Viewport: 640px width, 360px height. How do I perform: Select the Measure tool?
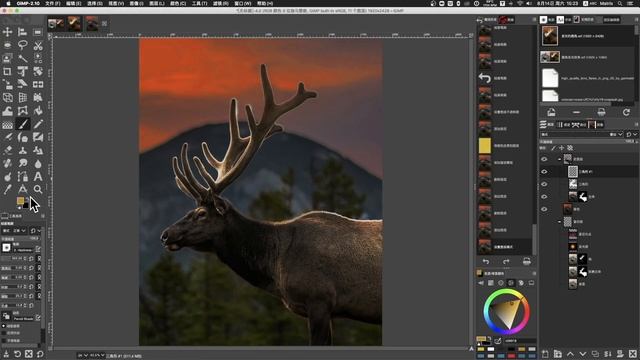22,189
